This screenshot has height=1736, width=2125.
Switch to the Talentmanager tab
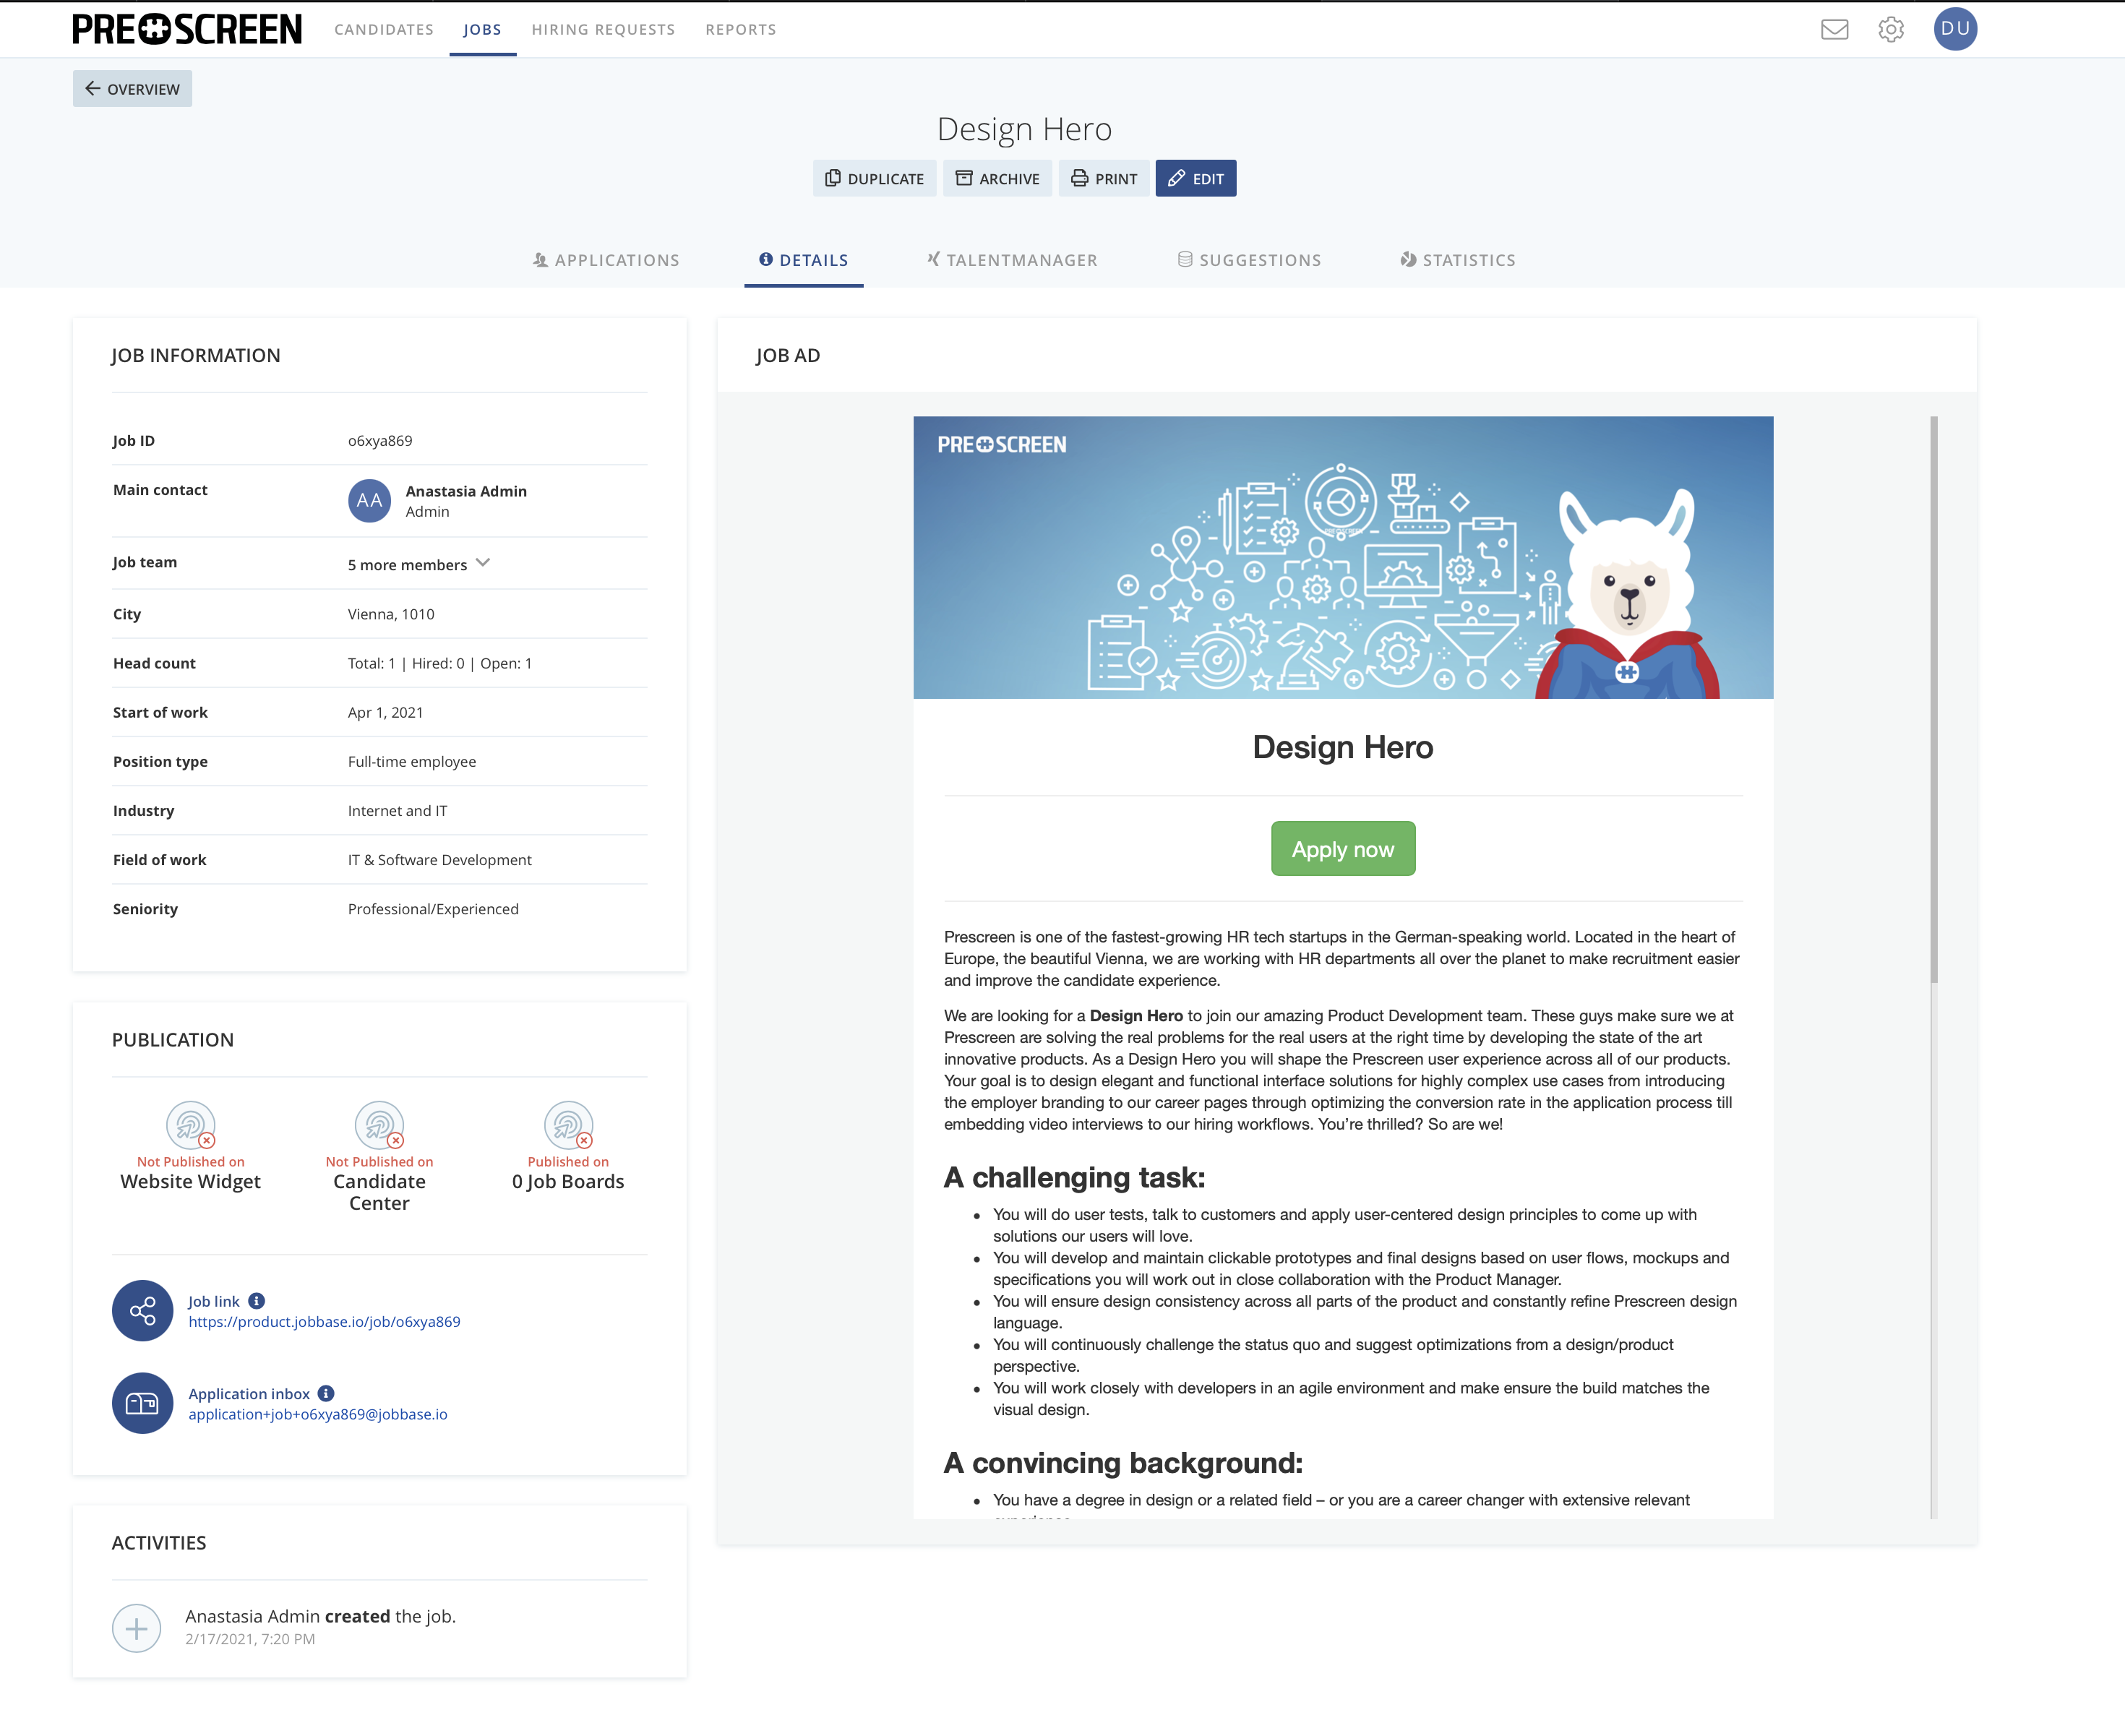1012,260
